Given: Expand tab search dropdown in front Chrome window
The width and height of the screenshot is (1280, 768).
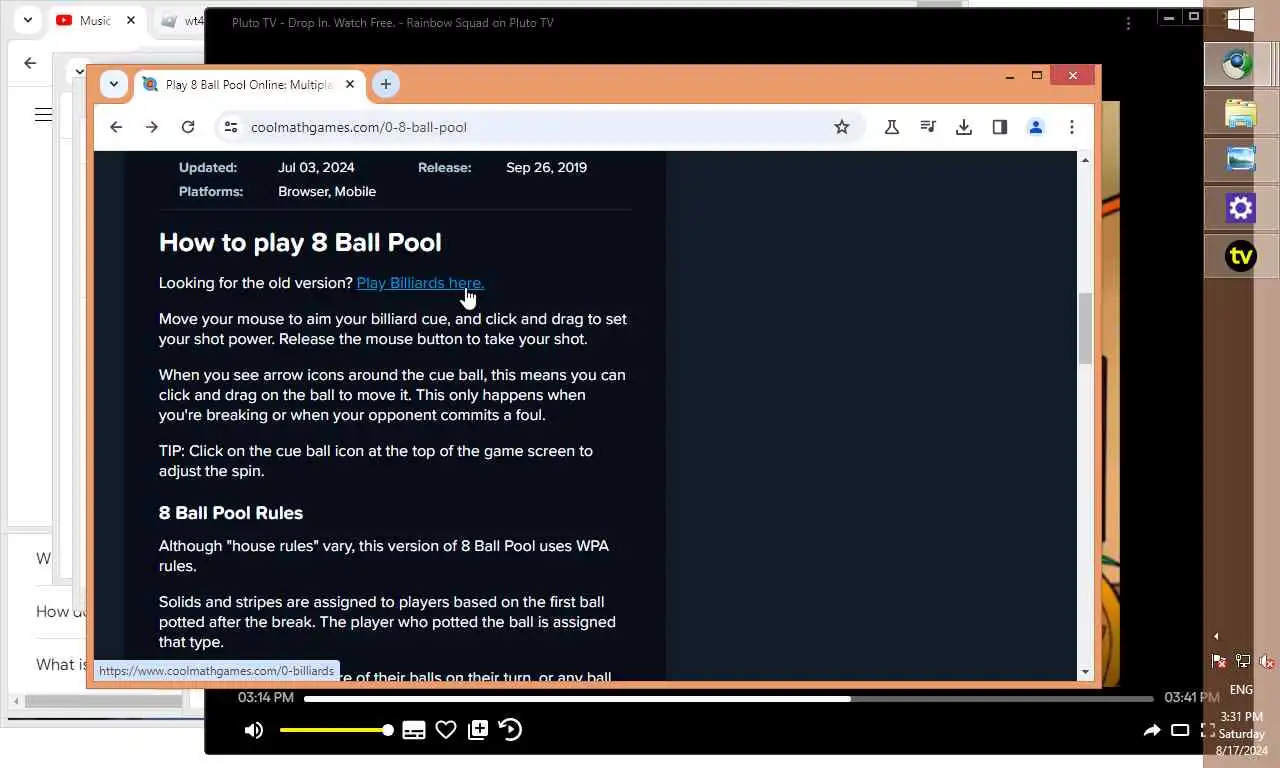Looking at the screenshot, I should 114,84.
